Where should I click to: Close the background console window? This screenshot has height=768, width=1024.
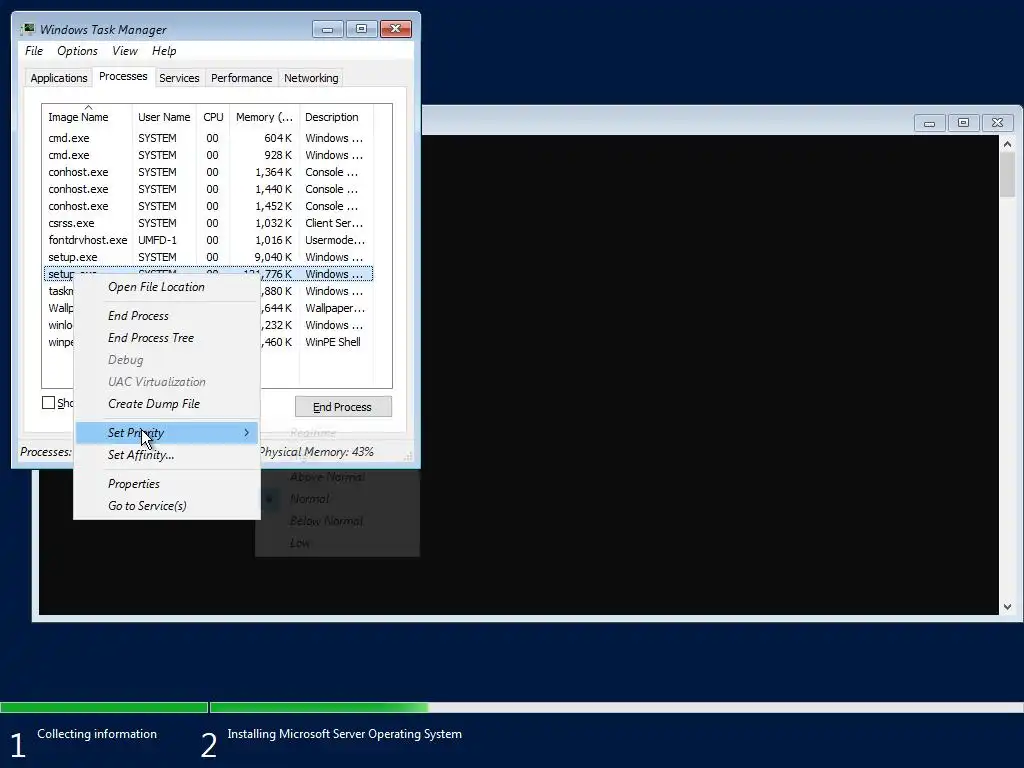997,123
